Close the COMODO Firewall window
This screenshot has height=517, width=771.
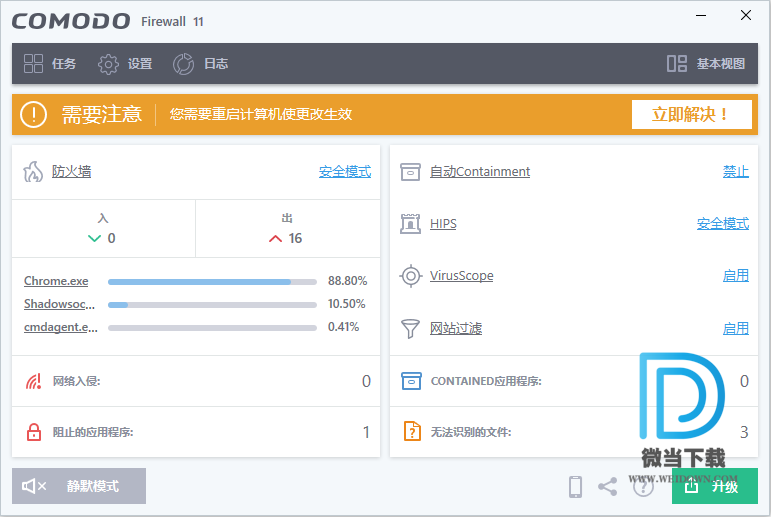click(746, 16)
